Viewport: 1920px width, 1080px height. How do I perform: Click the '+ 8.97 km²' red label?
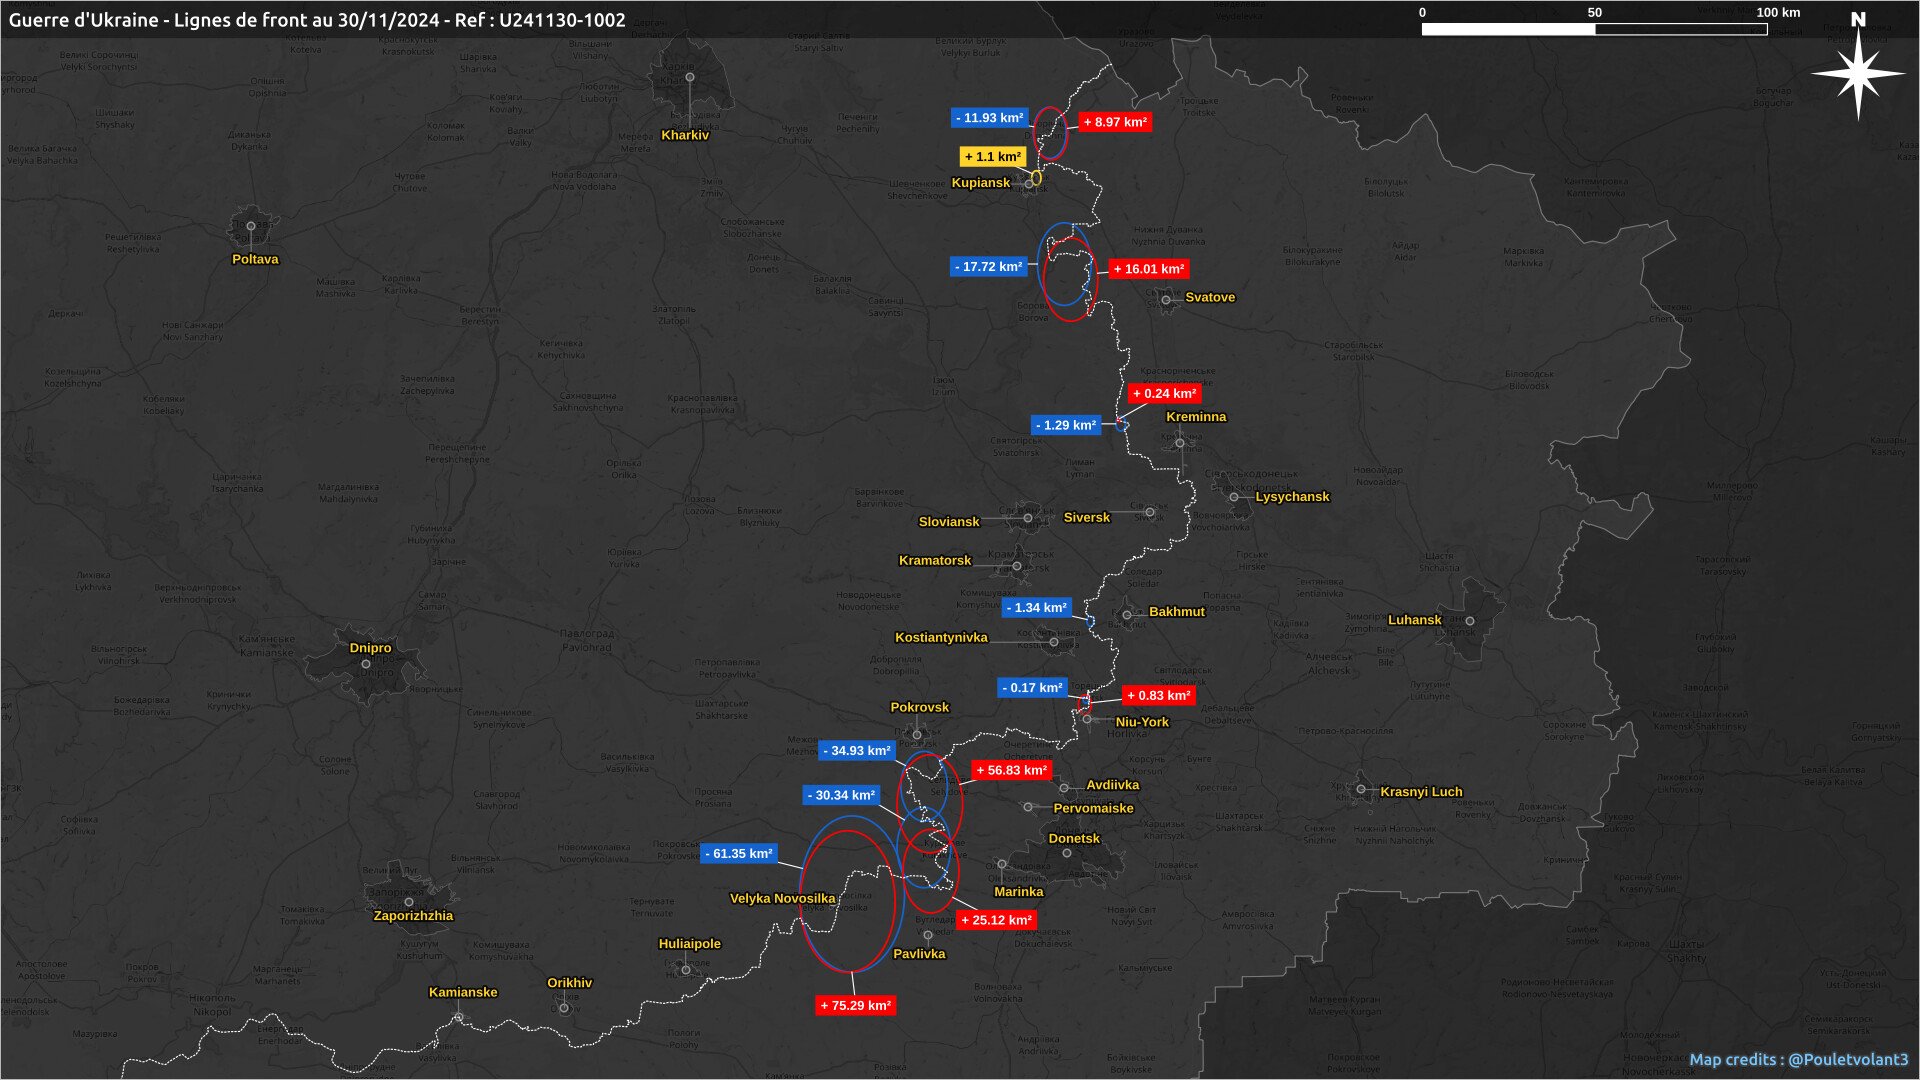click(x=1115, y=122)
